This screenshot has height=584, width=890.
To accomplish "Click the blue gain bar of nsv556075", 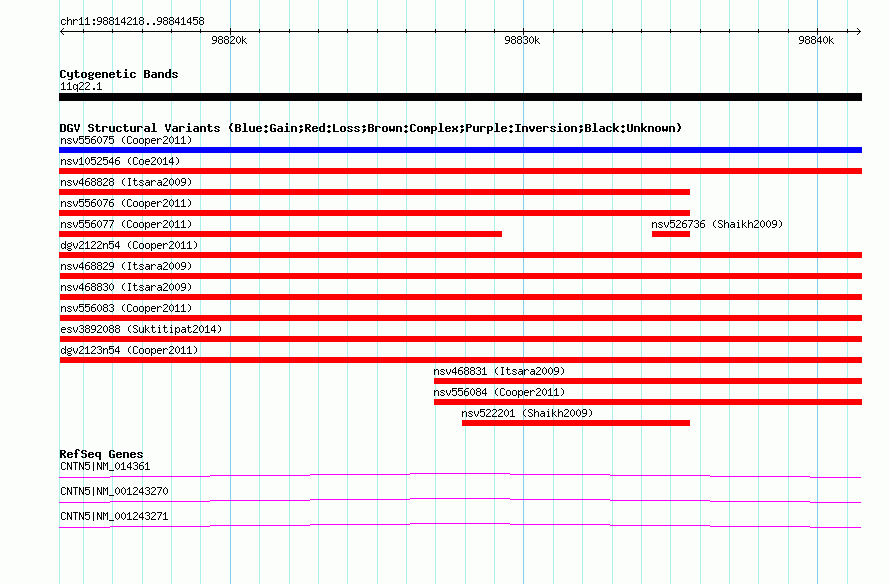I will (x=460, y=150).
